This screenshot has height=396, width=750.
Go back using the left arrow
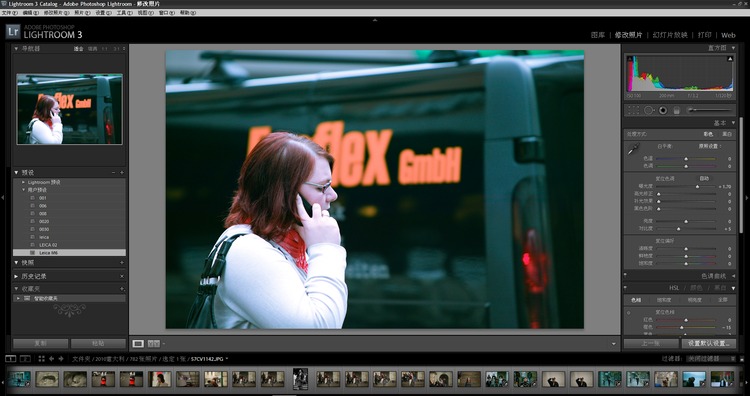click(x=51, y=359)
